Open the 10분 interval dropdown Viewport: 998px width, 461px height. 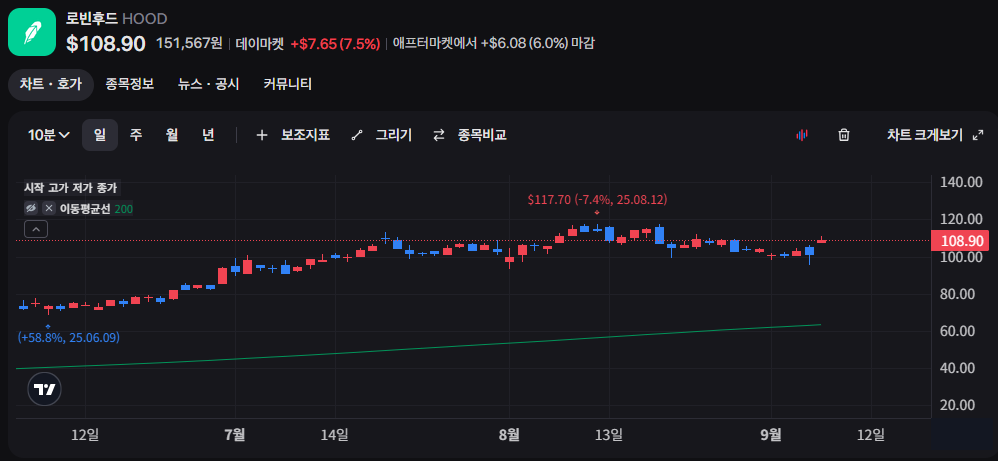[x=49, y=135]
